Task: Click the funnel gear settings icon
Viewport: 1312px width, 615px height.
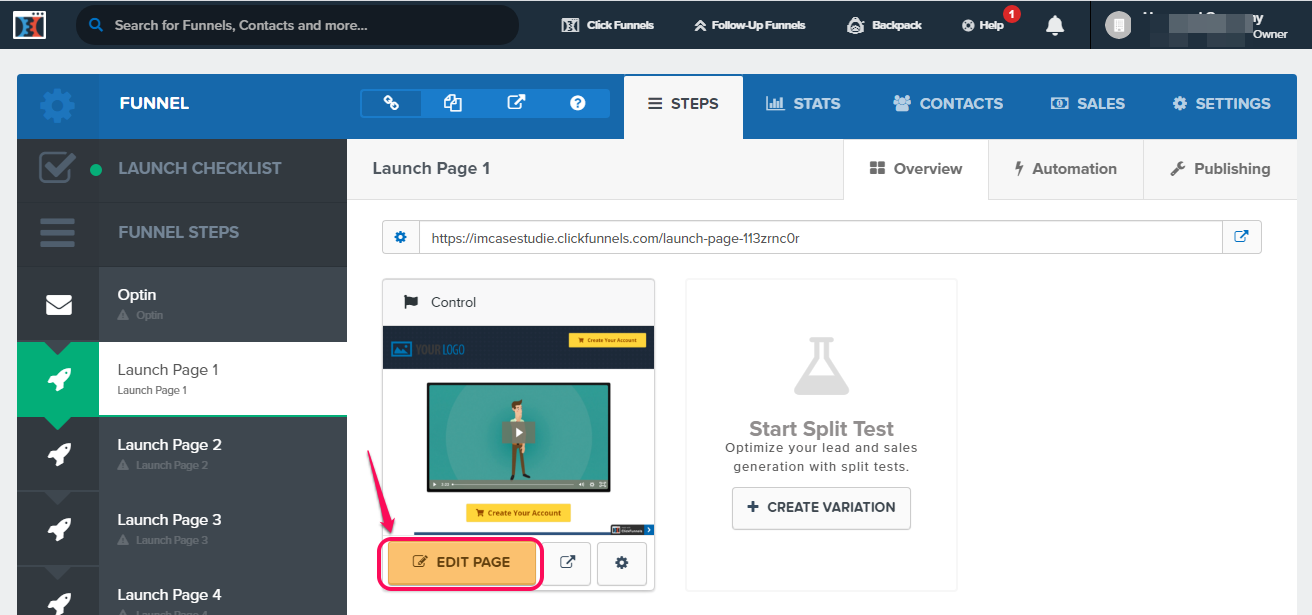Action: click(x=57, y=105)
